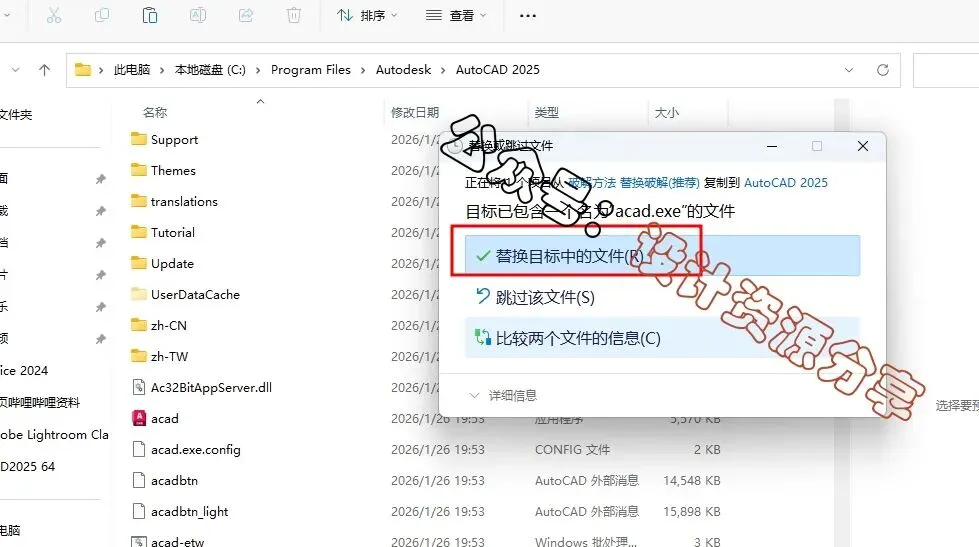Select AutoCAD 2025 in the breadcrumb

498,69
